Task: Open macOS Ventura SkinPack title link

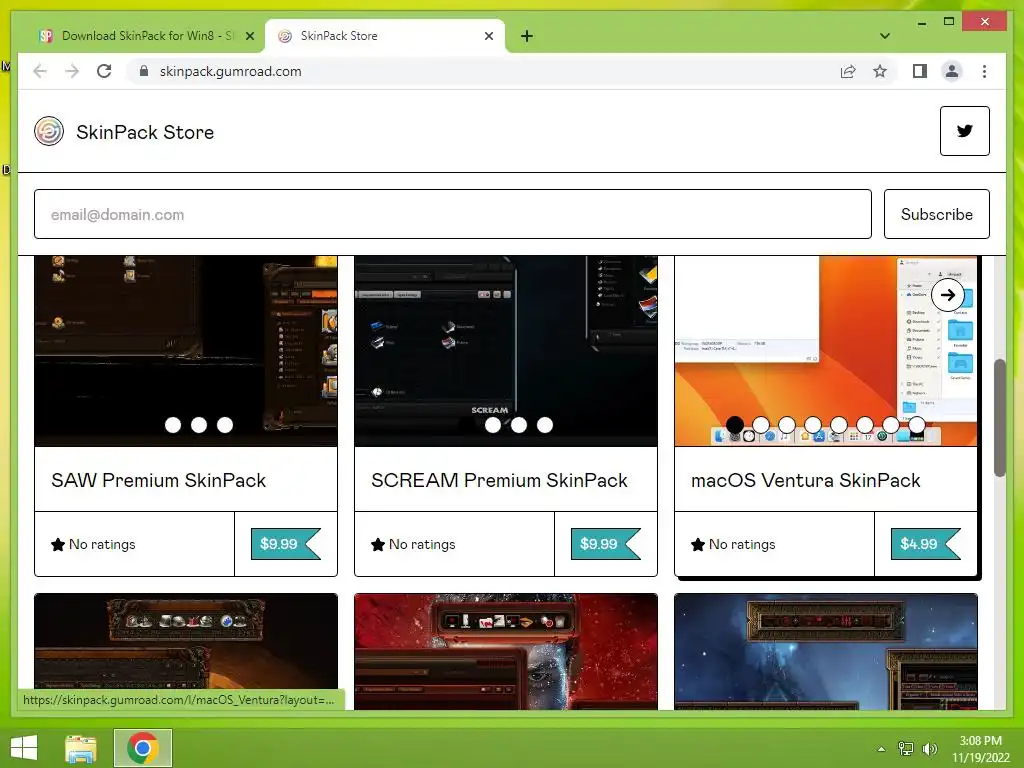Action: 805,480
